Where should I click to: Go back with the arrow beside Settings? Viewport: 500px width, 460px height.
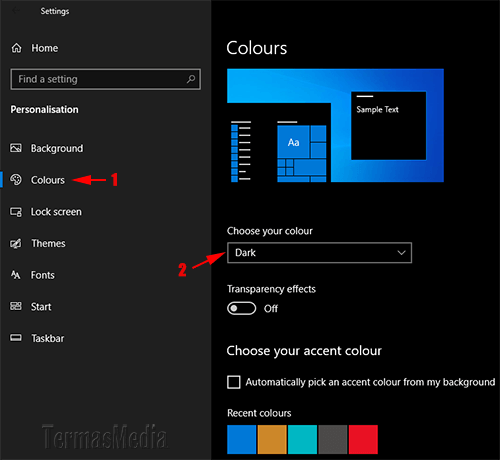[x=16, y=11]
